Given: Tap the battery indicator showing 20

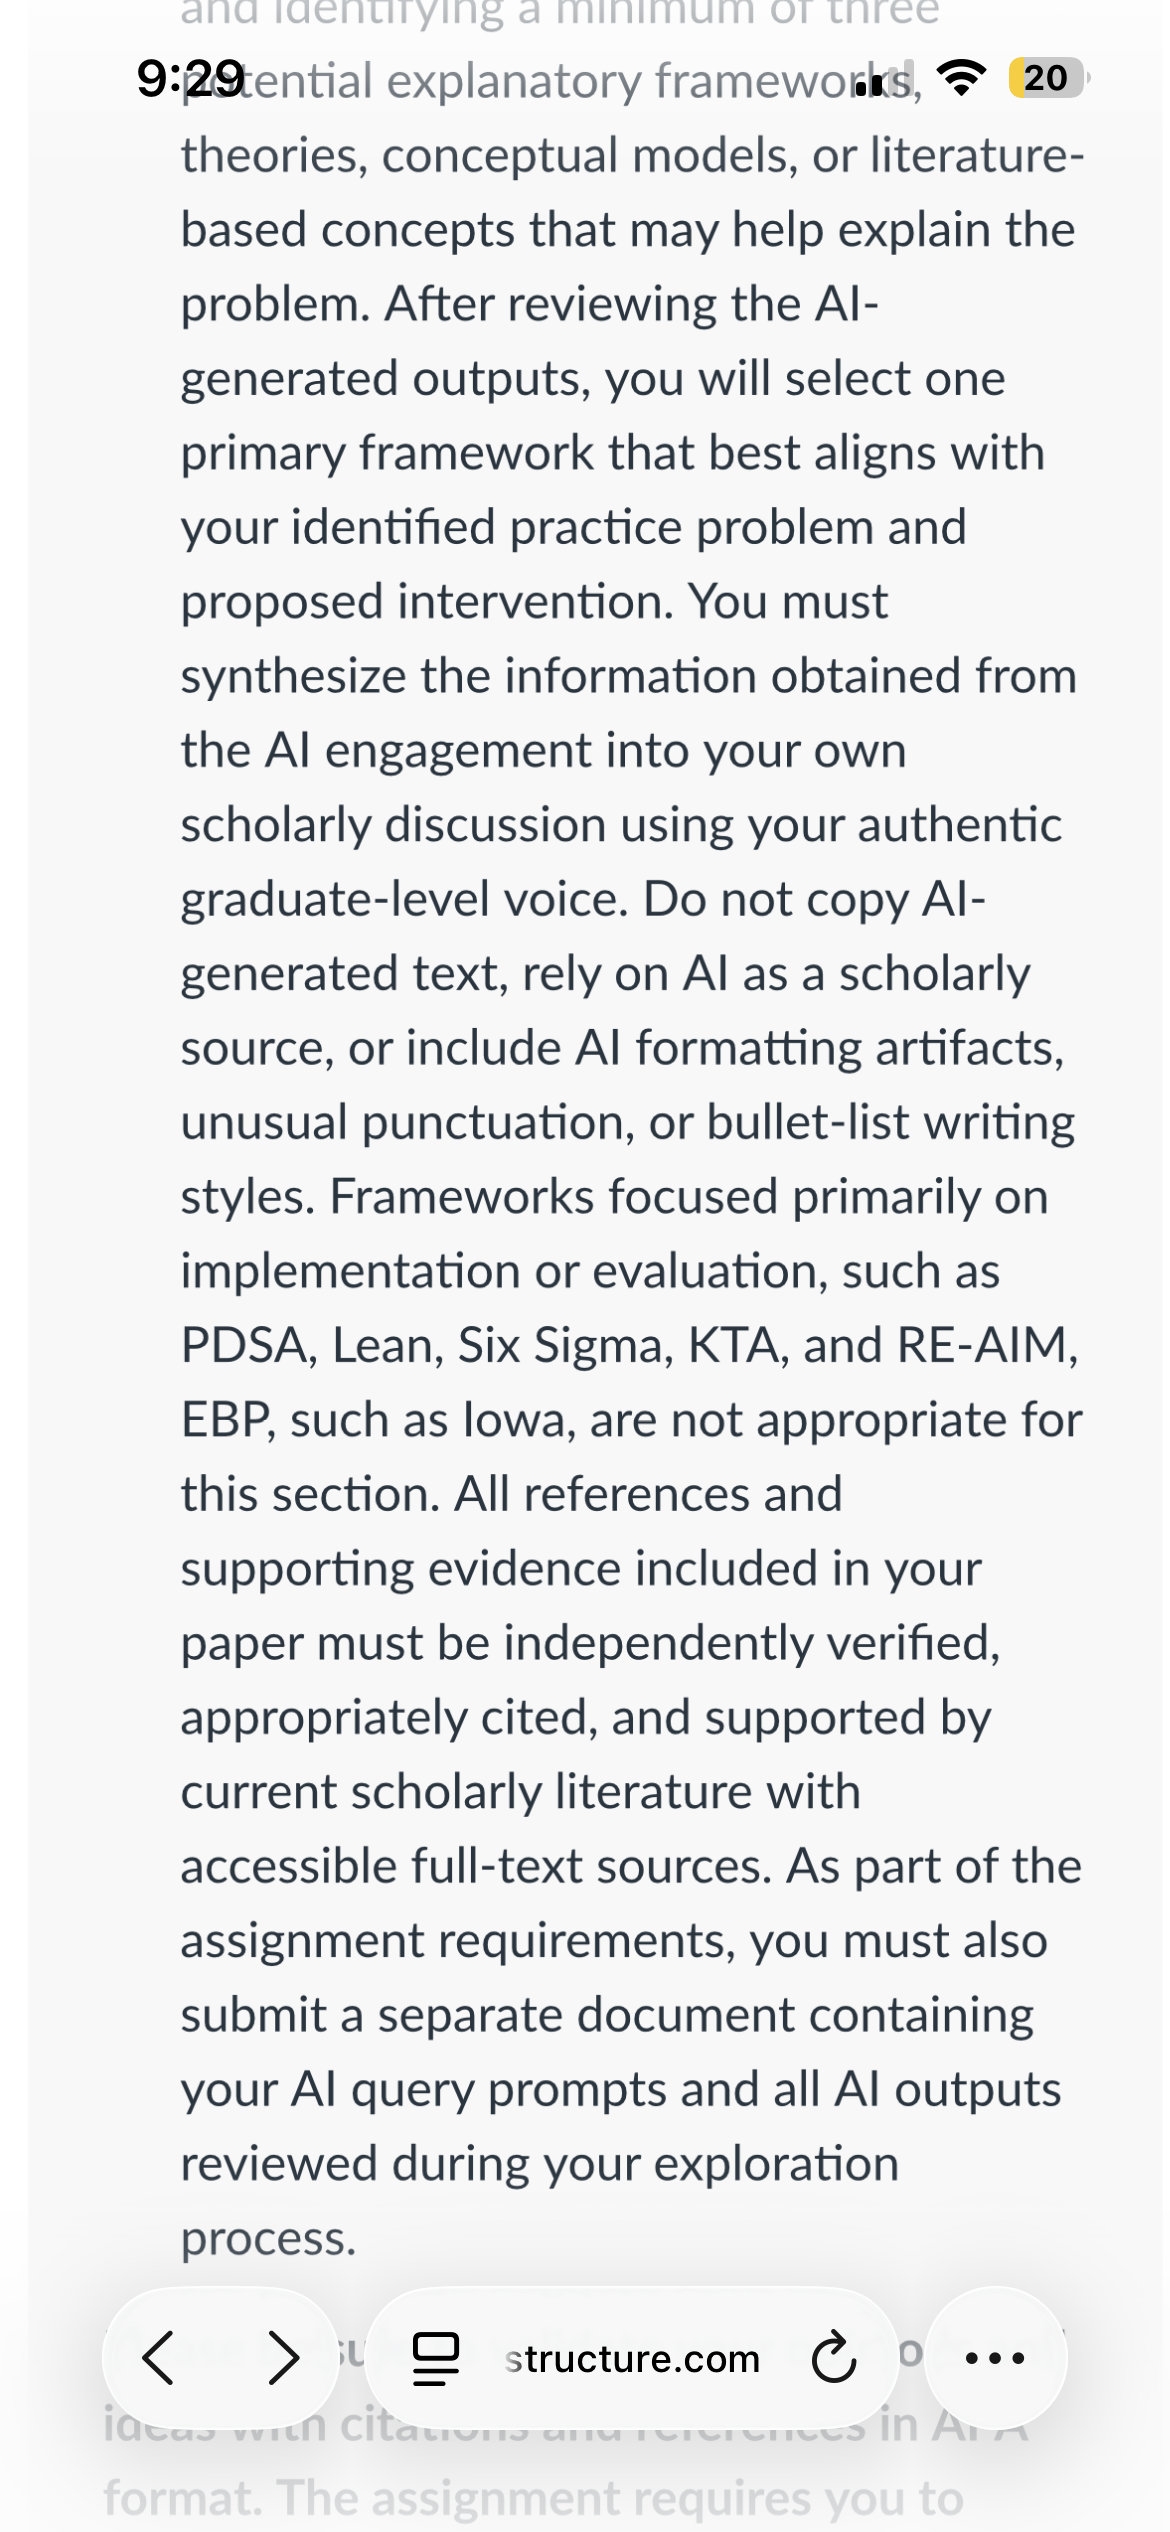Looking at the screenshot, I should 1047,78.
